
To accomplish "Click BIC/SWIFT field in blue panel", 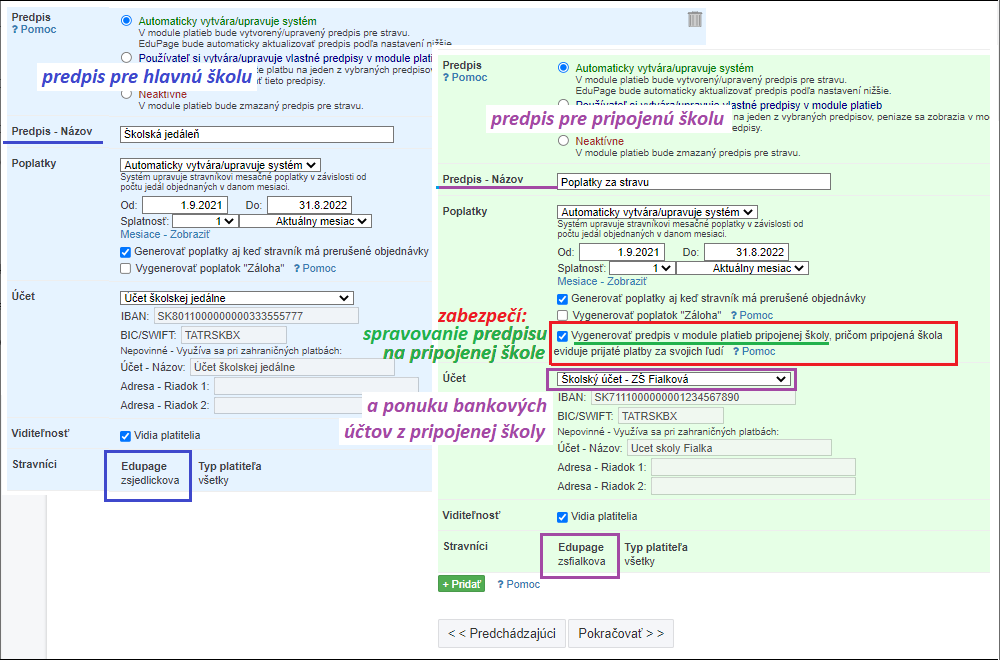I will [234, 335].
